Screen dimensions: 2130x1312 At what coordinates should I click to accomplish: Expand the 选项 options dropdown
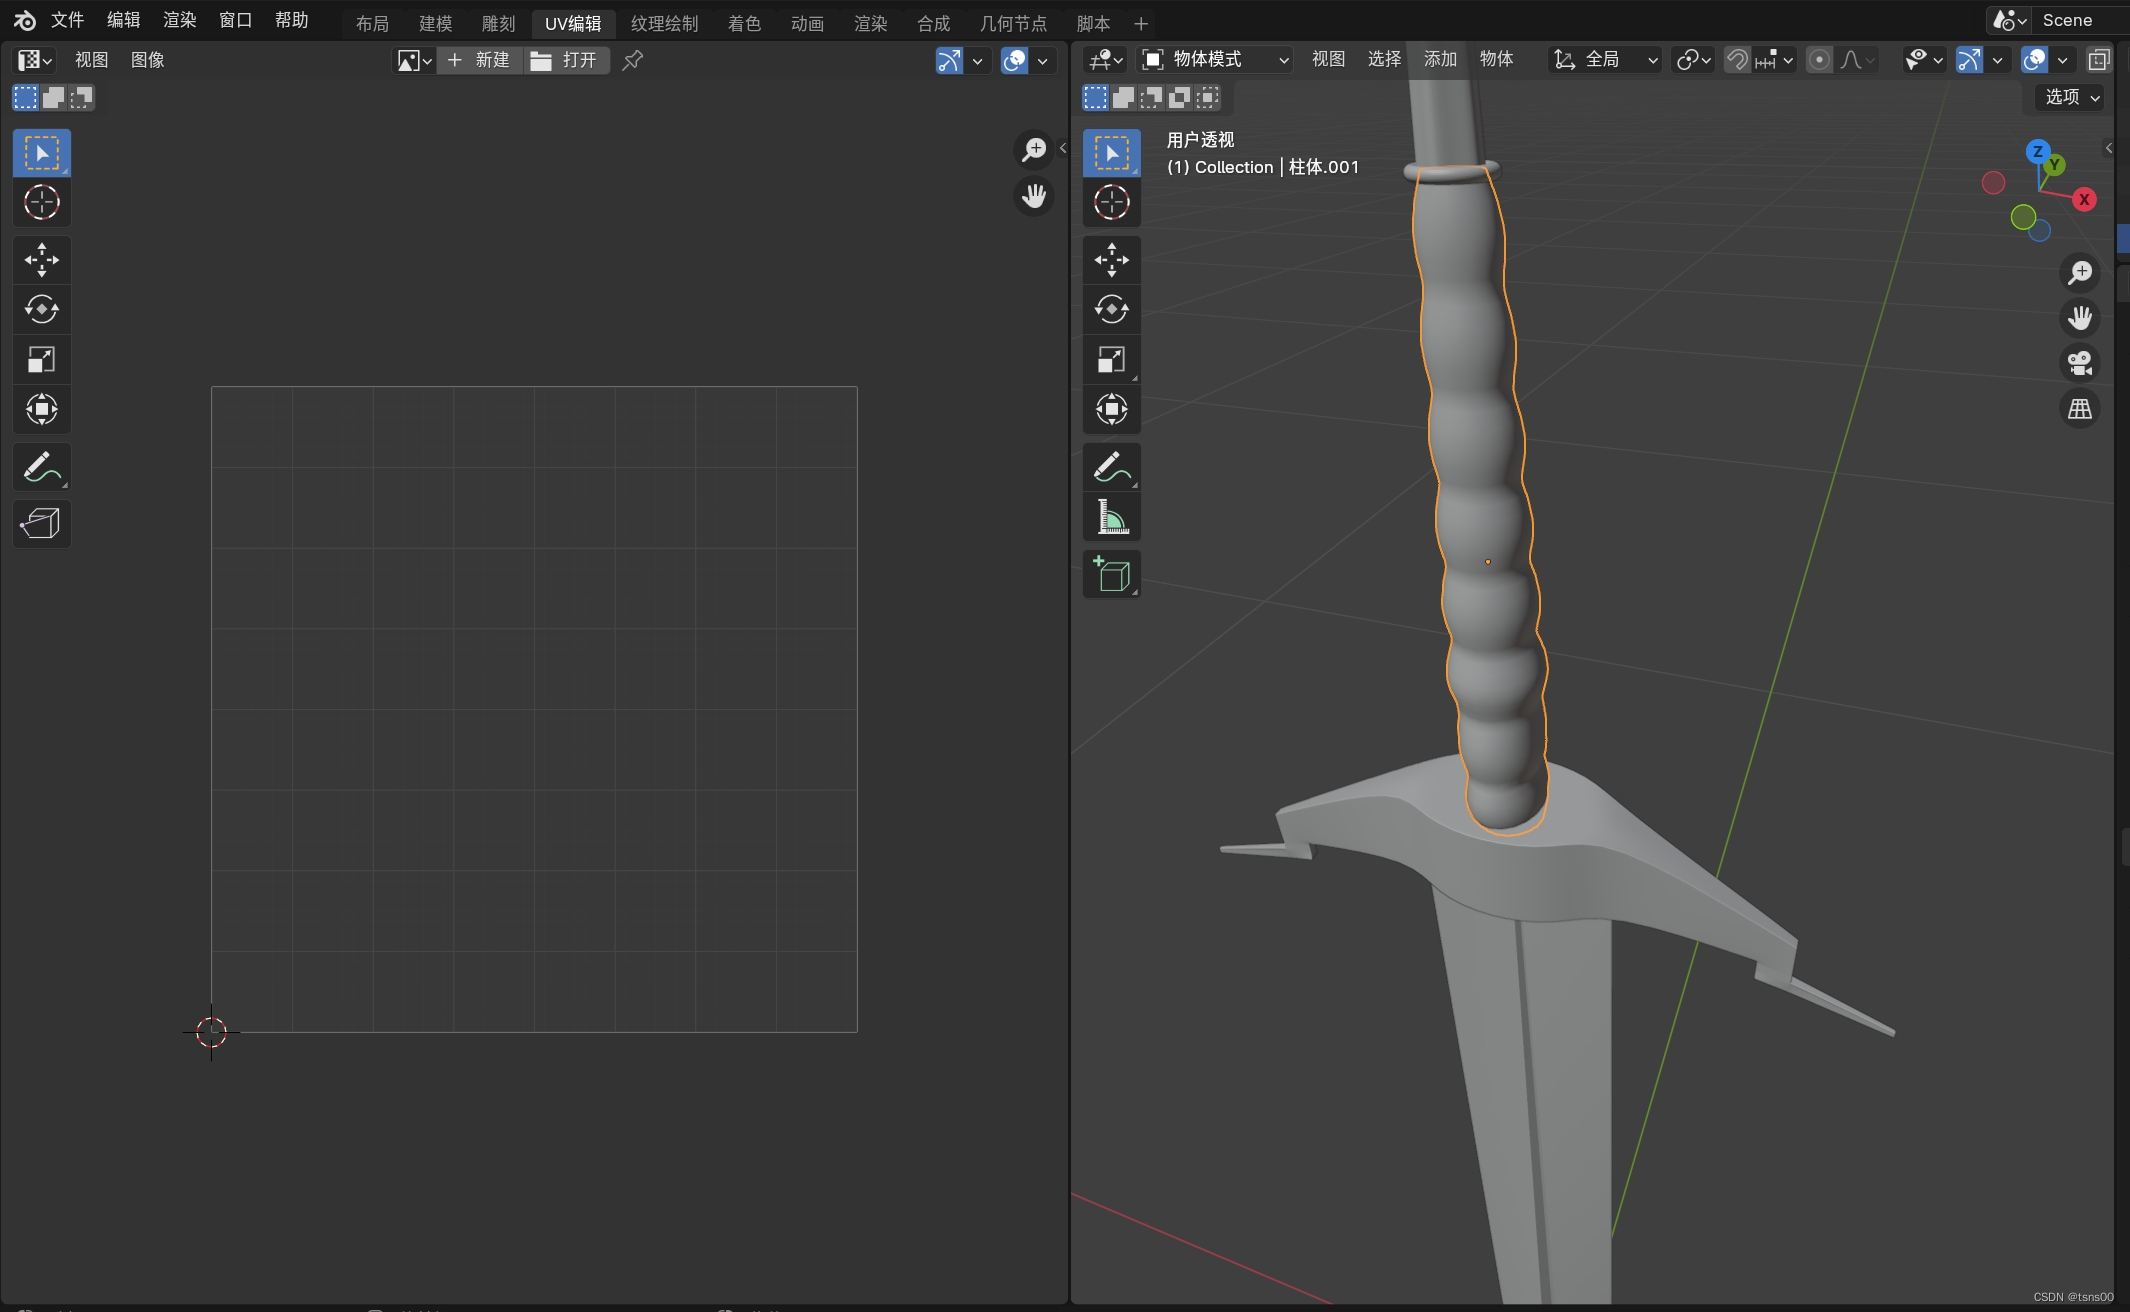click(x=2071, y=97)
